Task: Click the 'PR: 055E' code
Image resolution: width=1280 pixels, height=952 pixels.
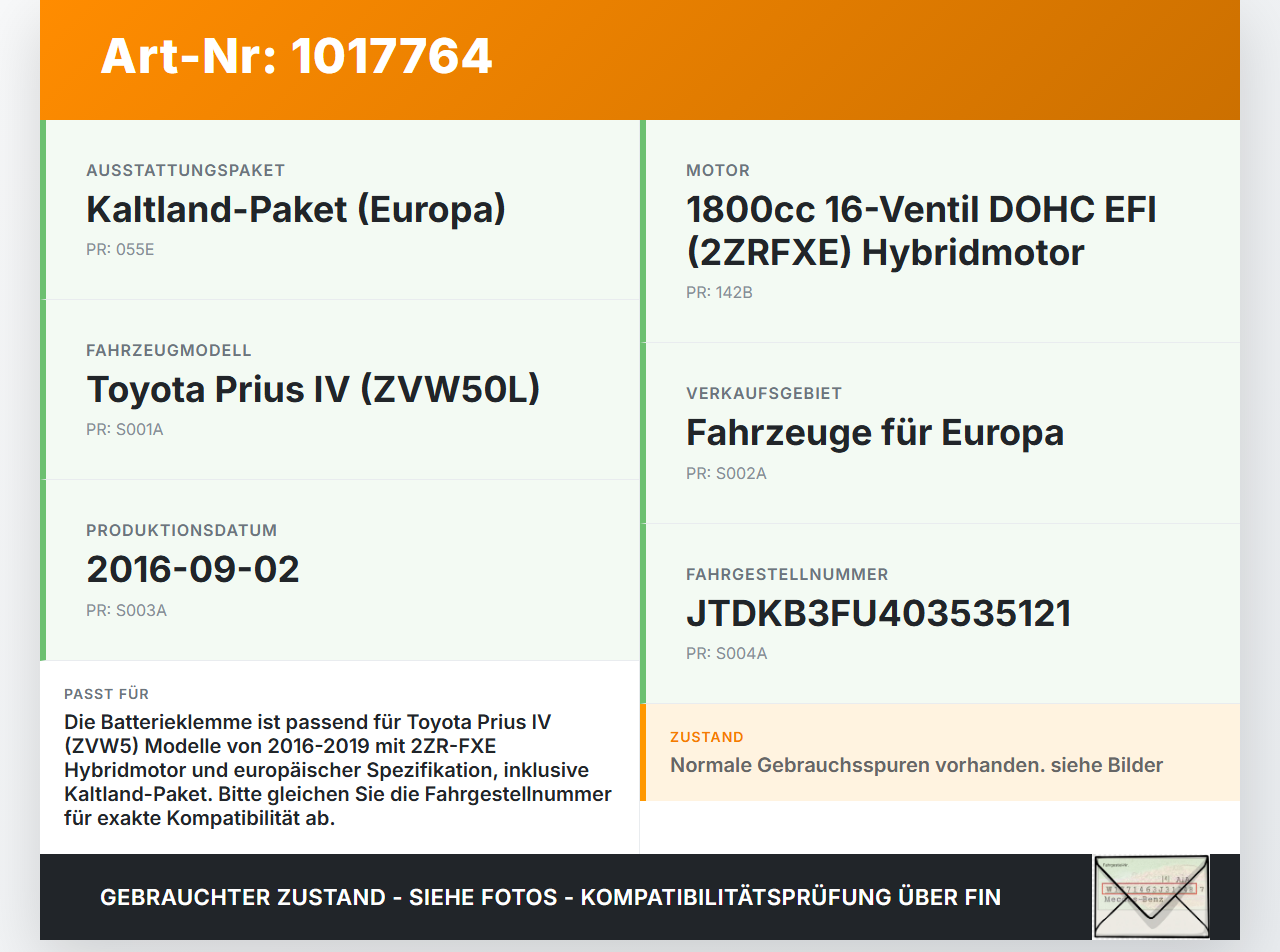Action: (120, 249)
